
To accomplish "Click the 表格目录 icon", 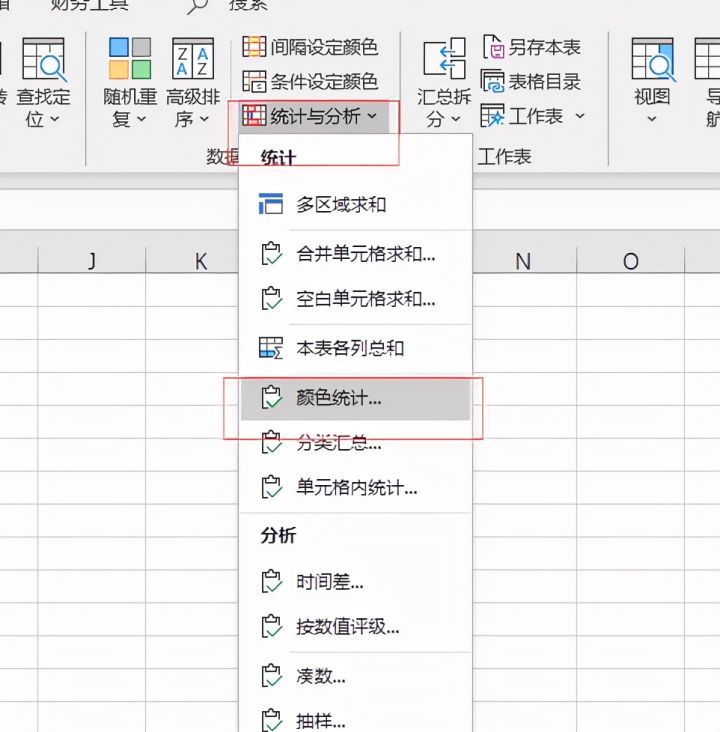I will click(493, 81).
